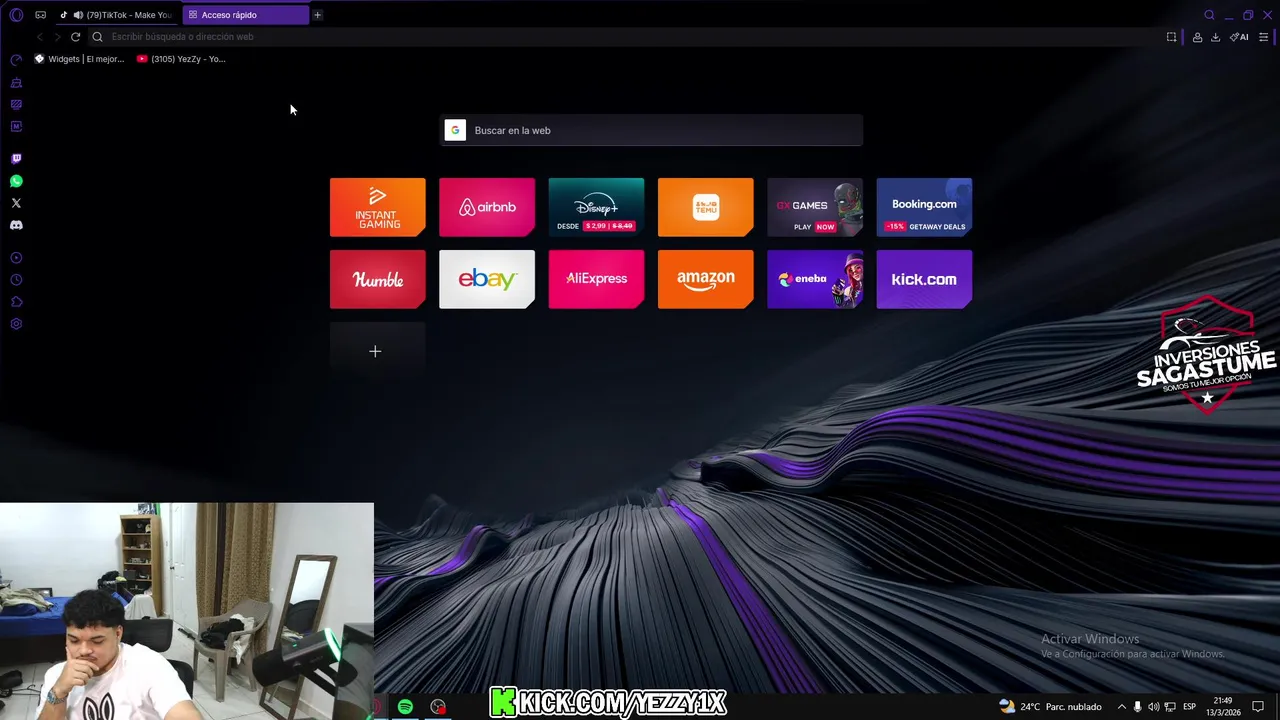Viewport: 1280px width, 720px height.
Task: Open tab search magnifier in title bar
Action: tap(1209, 15)
